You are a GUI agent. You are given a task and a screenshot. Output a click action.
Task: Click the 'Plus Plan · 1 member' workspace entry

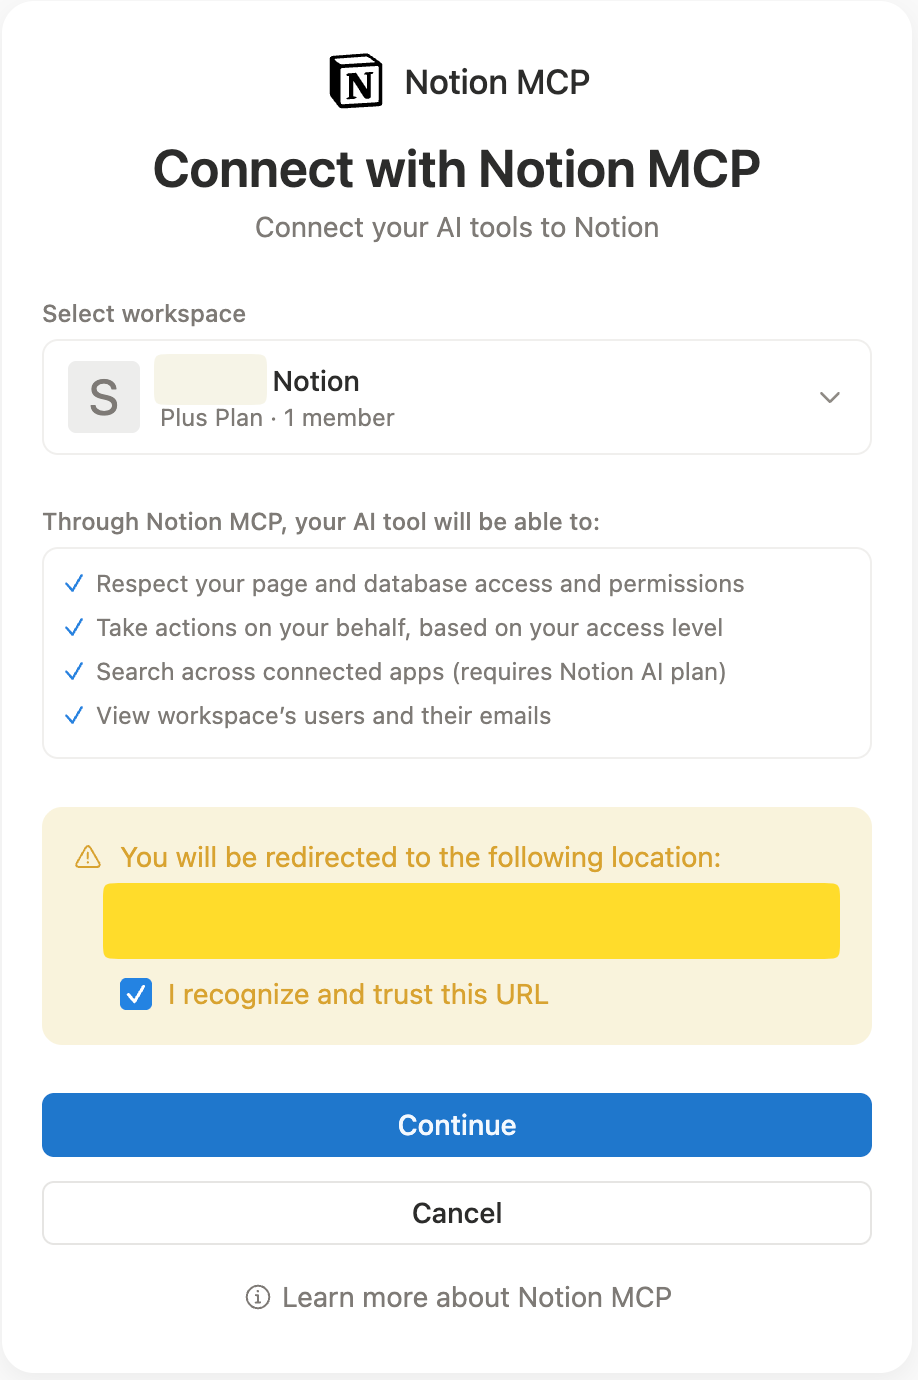point(278,418)
